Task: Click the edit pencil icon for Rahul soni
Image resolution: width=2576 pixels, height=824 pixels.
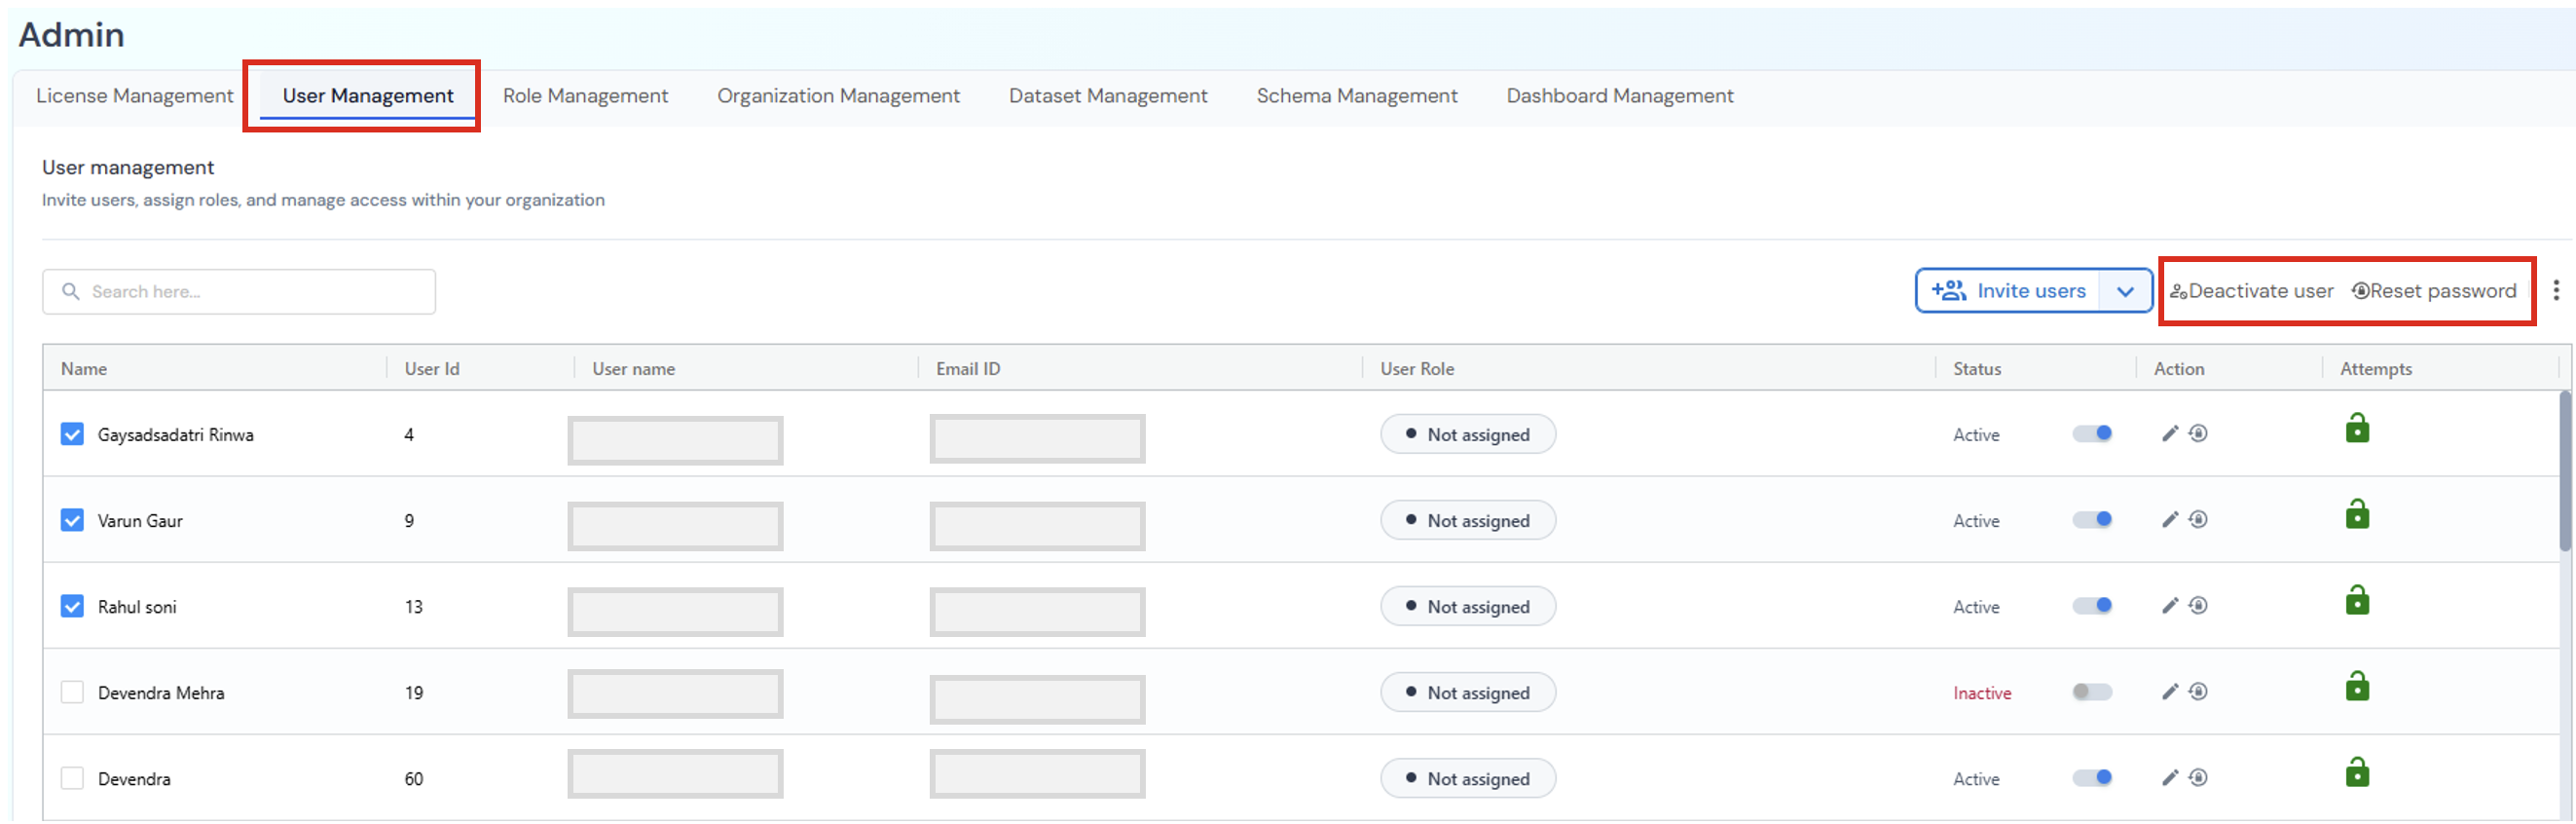Action: [x=2169, y=606]
